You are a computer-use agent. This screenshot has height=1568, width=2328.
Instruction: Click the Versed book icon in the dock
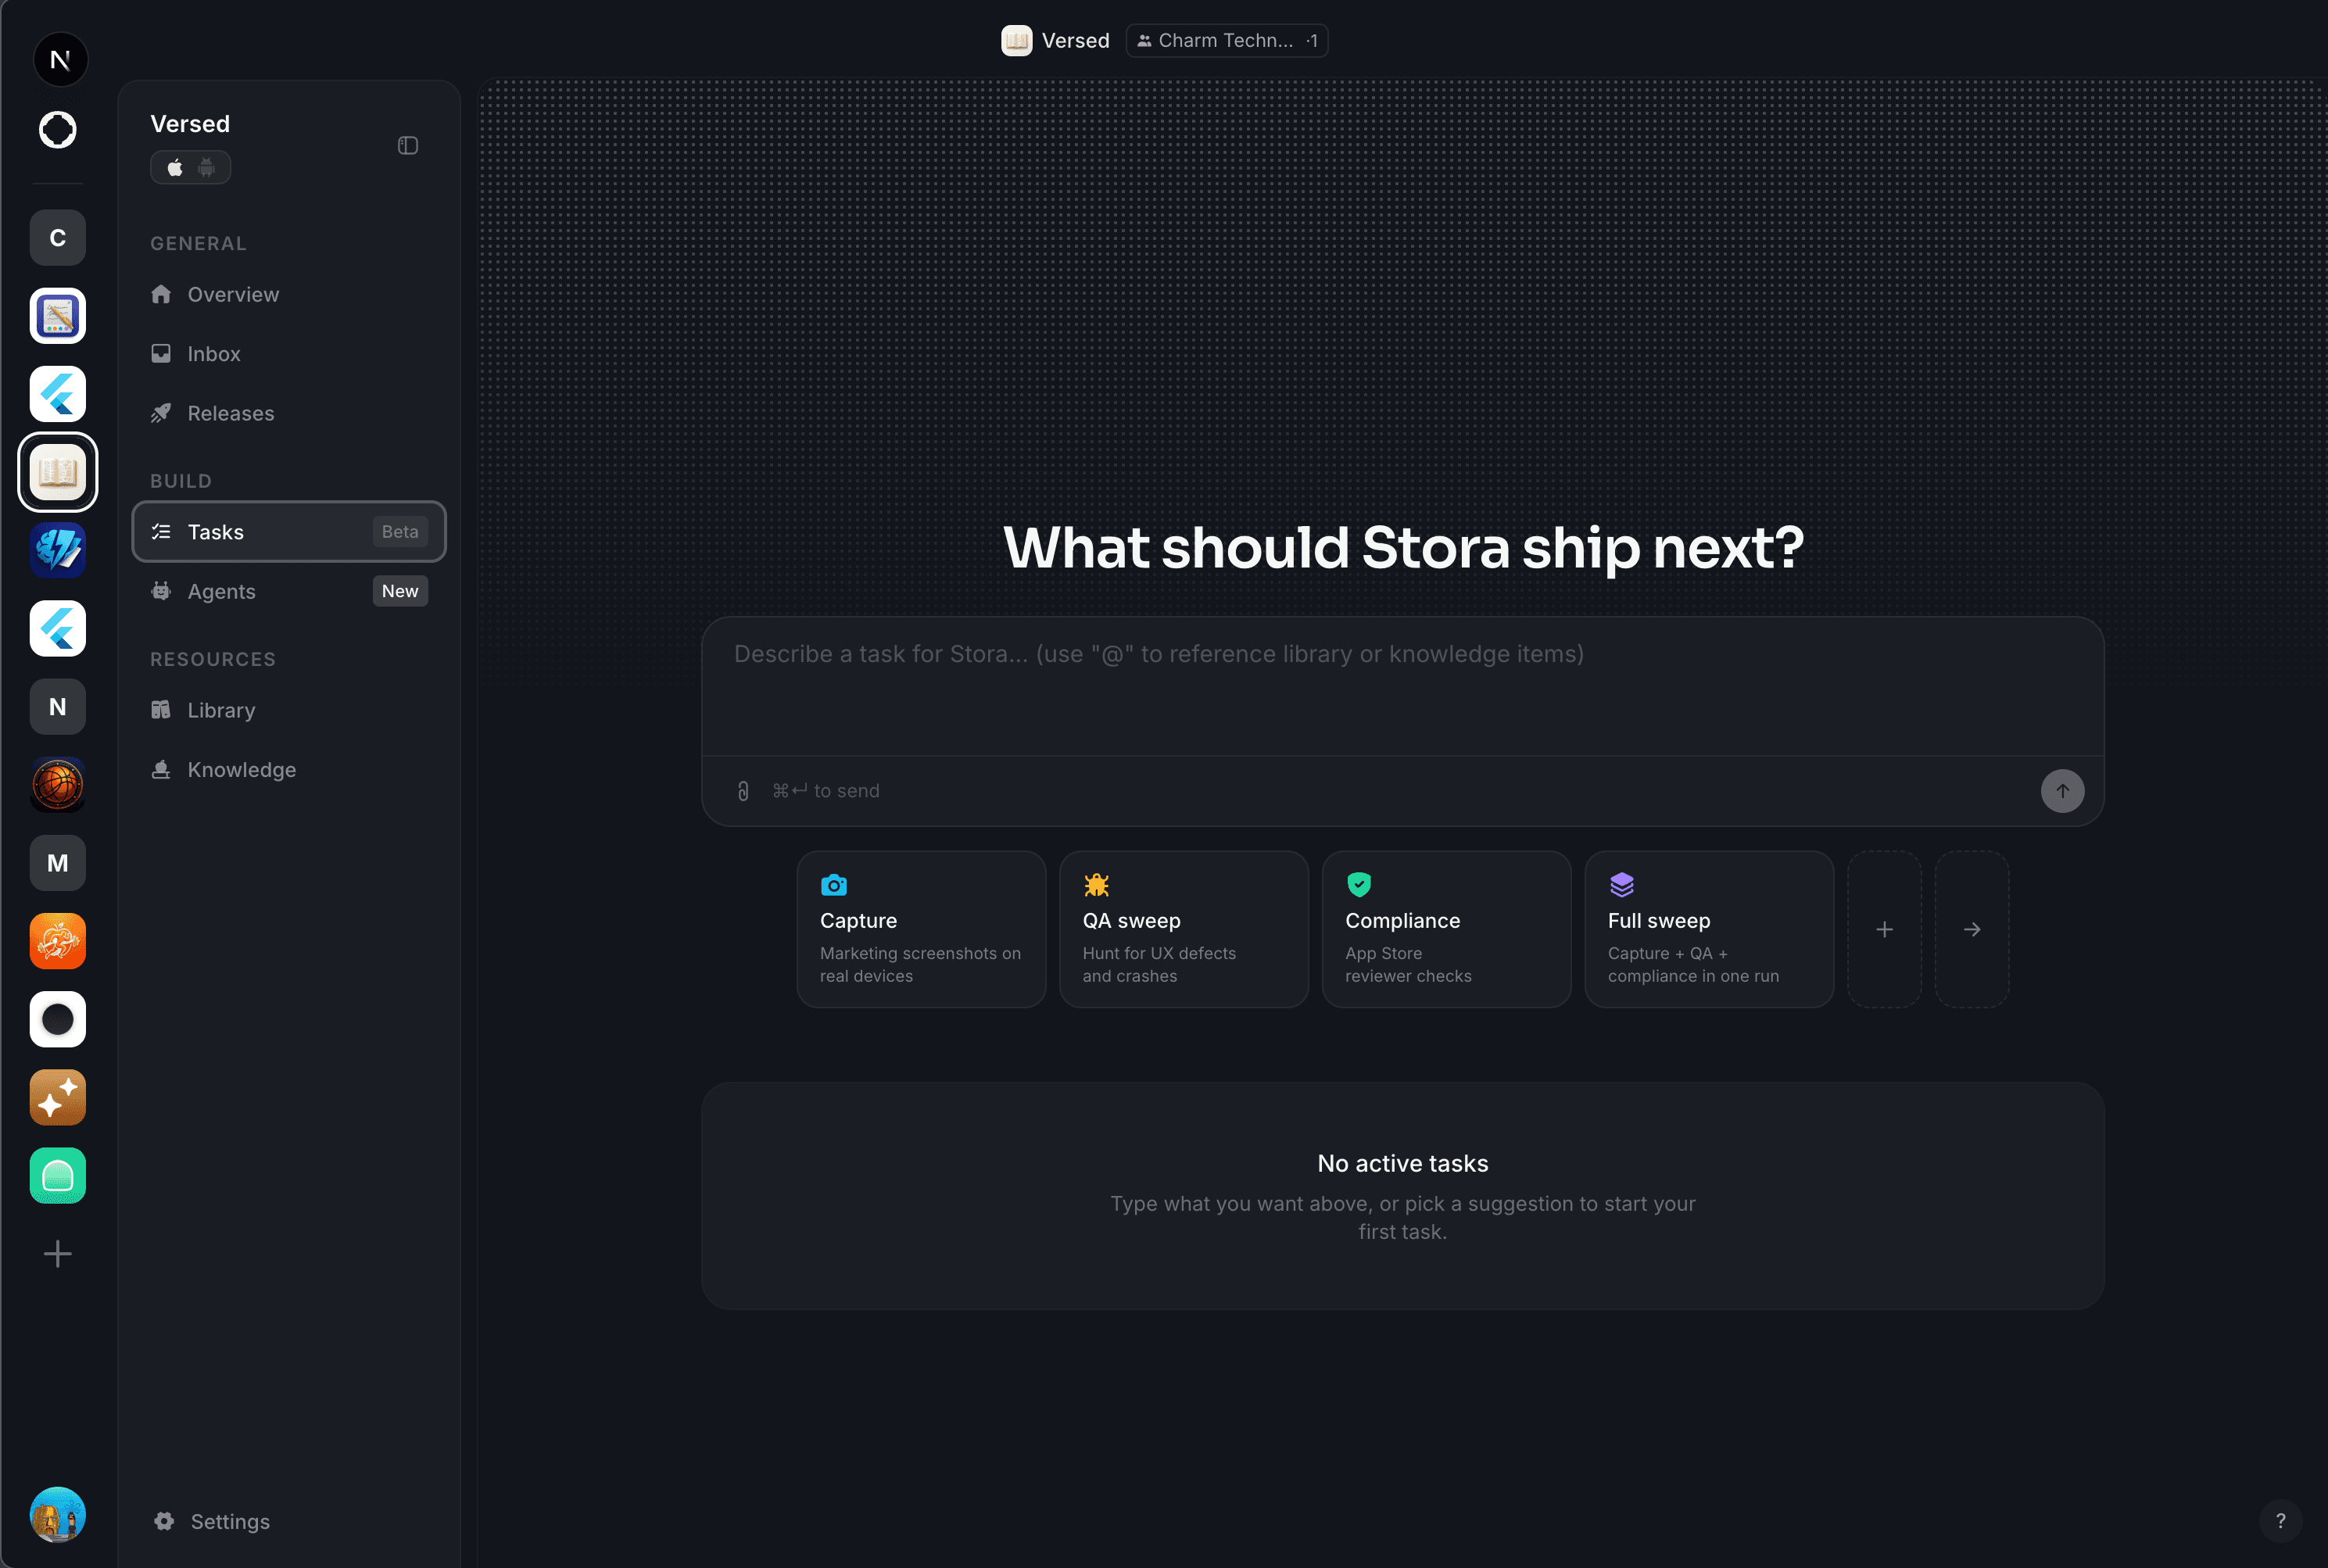(58, 471)
